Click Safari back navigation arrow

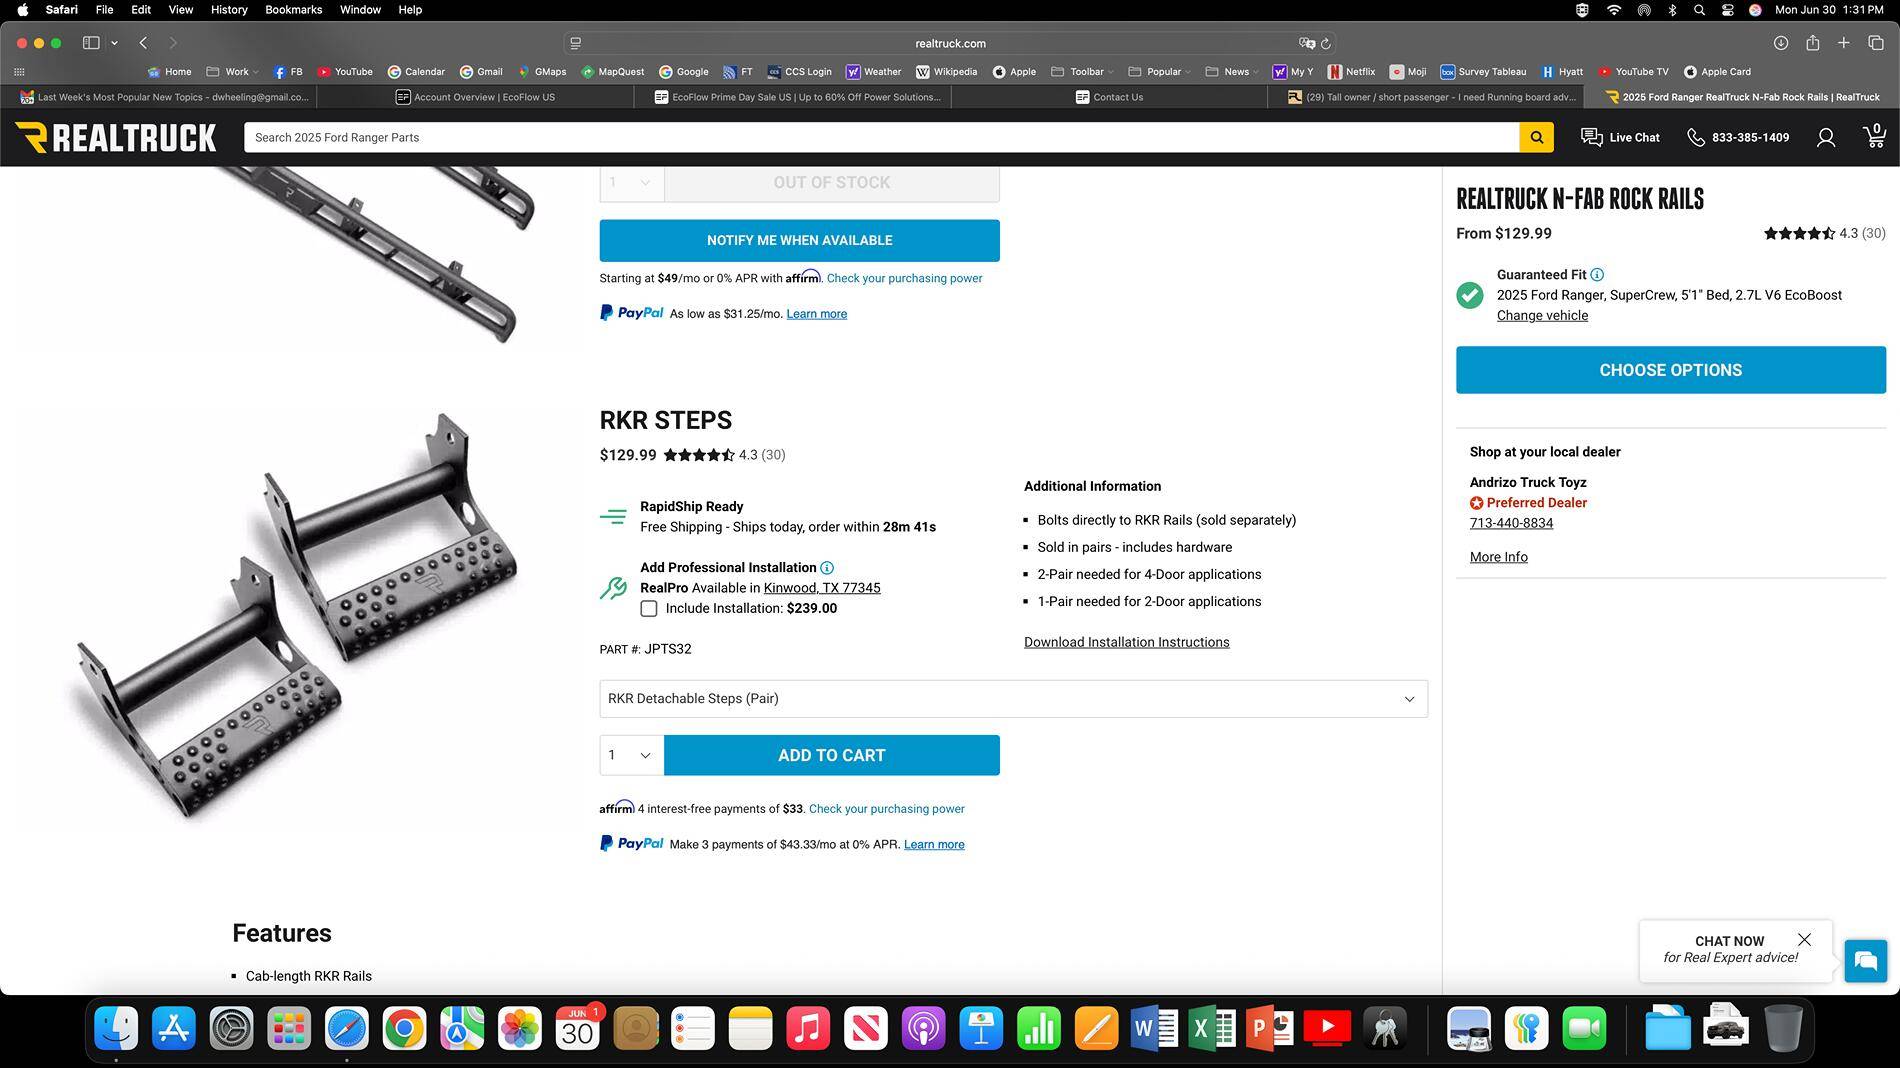pos(143,43)
